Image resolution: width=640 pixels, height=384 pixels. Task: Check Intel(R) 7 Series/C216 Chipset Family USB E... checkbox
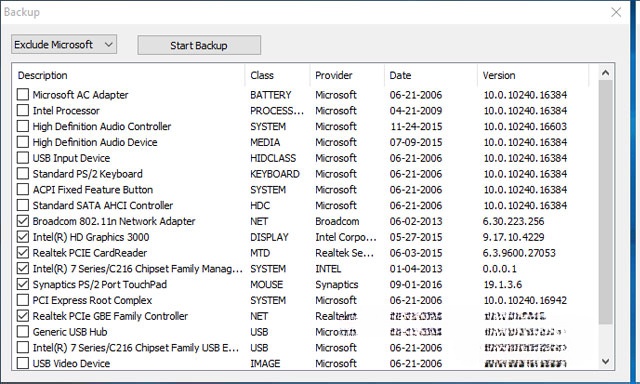tap(23, 348)
